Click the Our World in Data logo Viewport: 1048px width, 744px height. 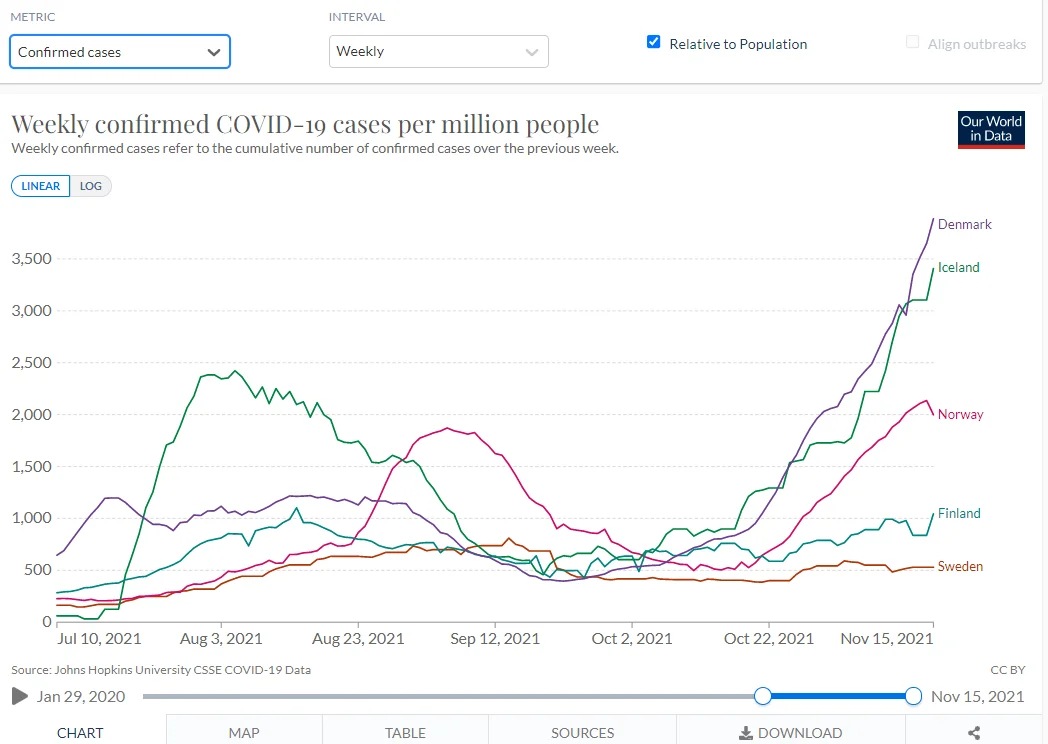pos(991,129)
